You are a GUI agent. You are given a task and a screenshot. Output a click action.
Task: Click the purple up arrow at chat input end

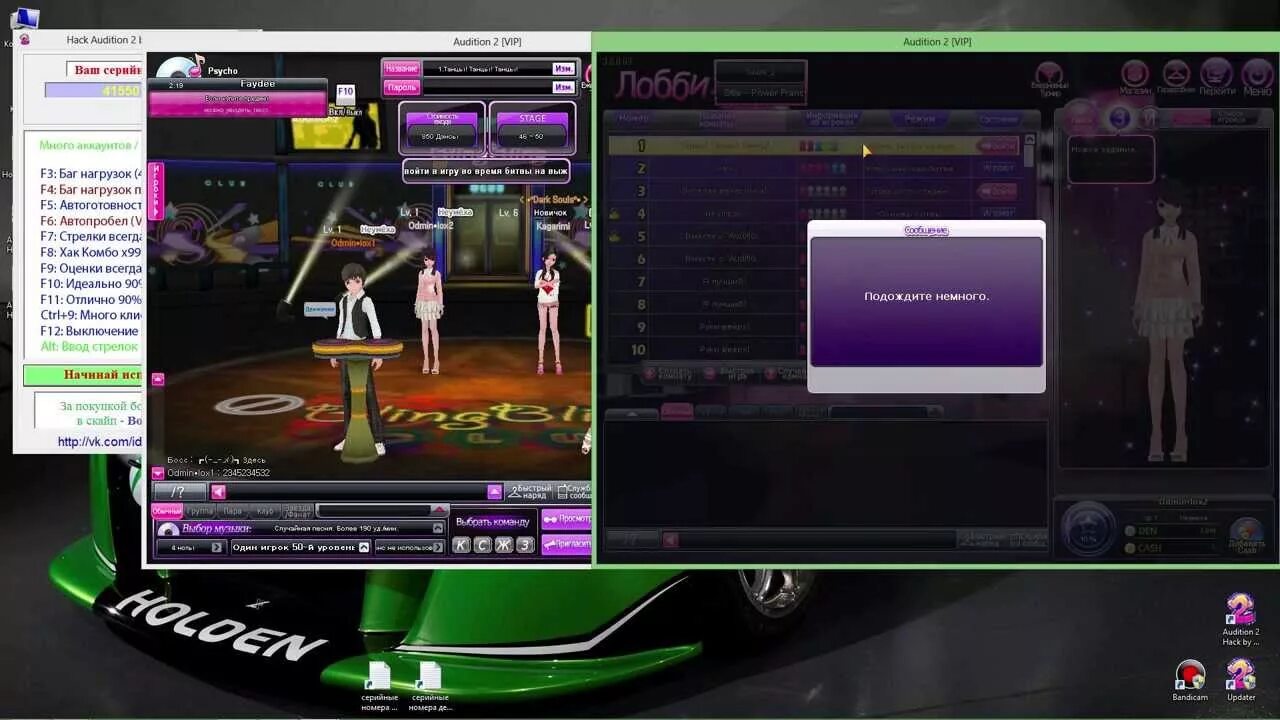coord(494,491)
